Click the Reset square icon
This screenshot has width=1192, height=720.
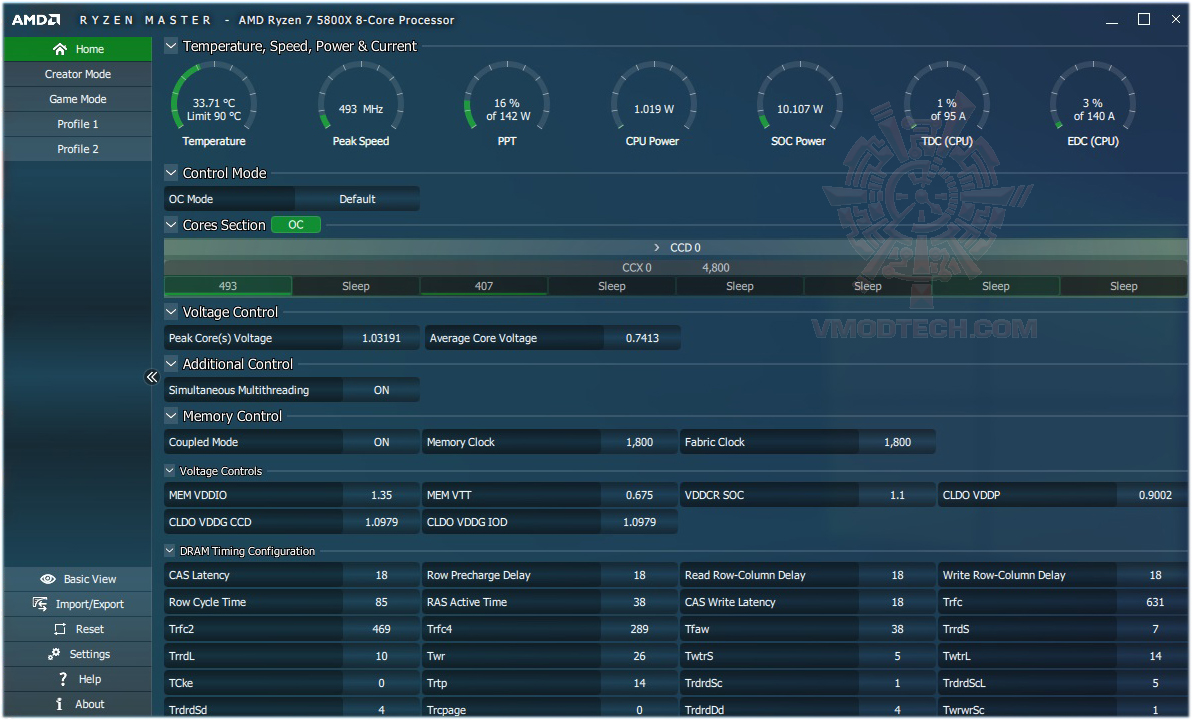point(60,630)
